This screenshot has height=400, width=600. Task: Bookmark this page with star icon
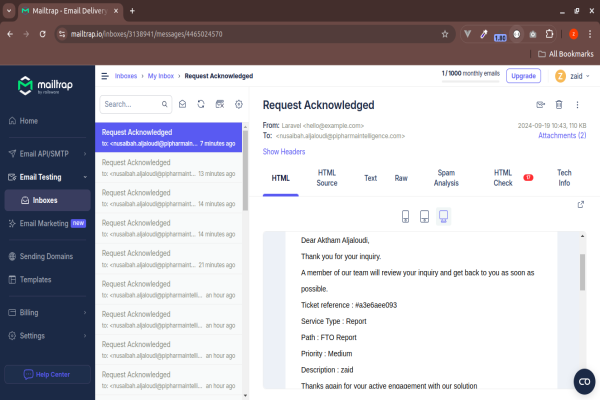coord(445,34)
